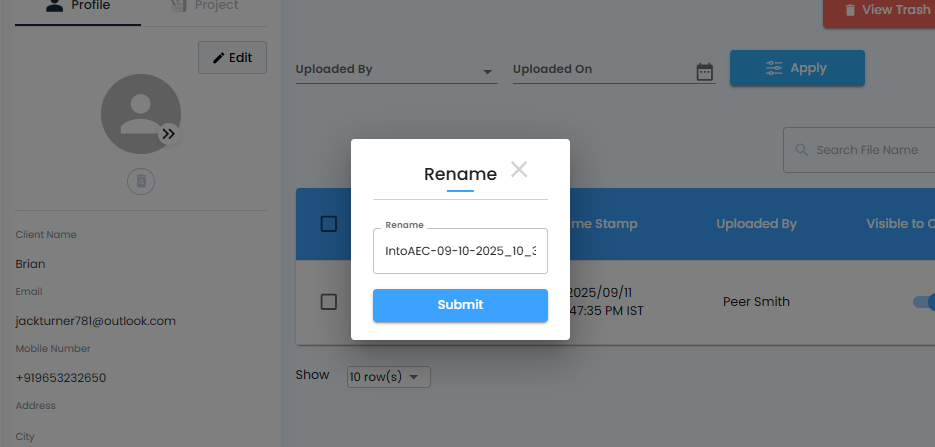
Task: Click the delete photo trash icon below avatar
Action: [141, 181]
